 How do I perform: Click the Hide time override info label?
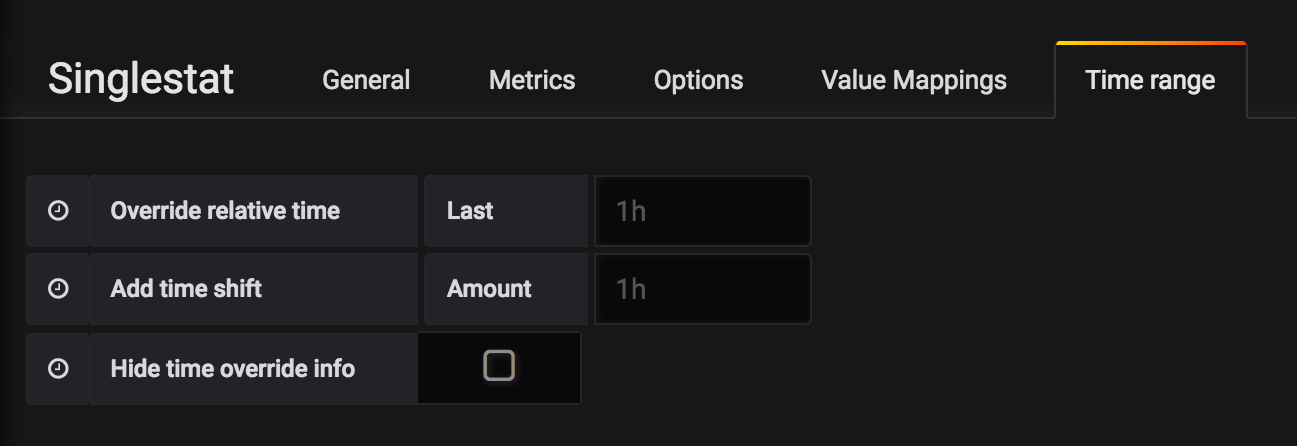coord(233,368)
